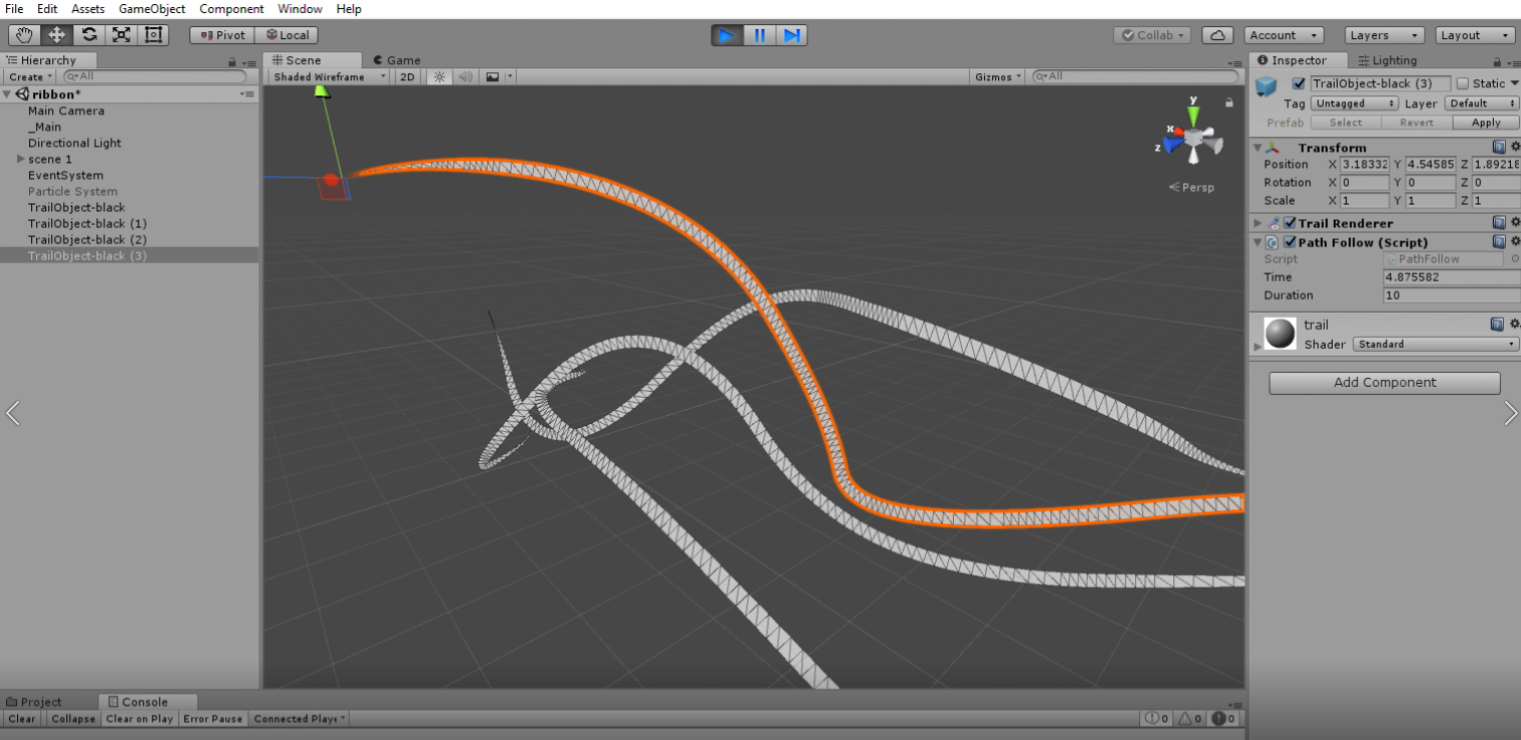Toggle Clear on Play button
This screenshot has width=1521, height=740.
coord(140,719)
